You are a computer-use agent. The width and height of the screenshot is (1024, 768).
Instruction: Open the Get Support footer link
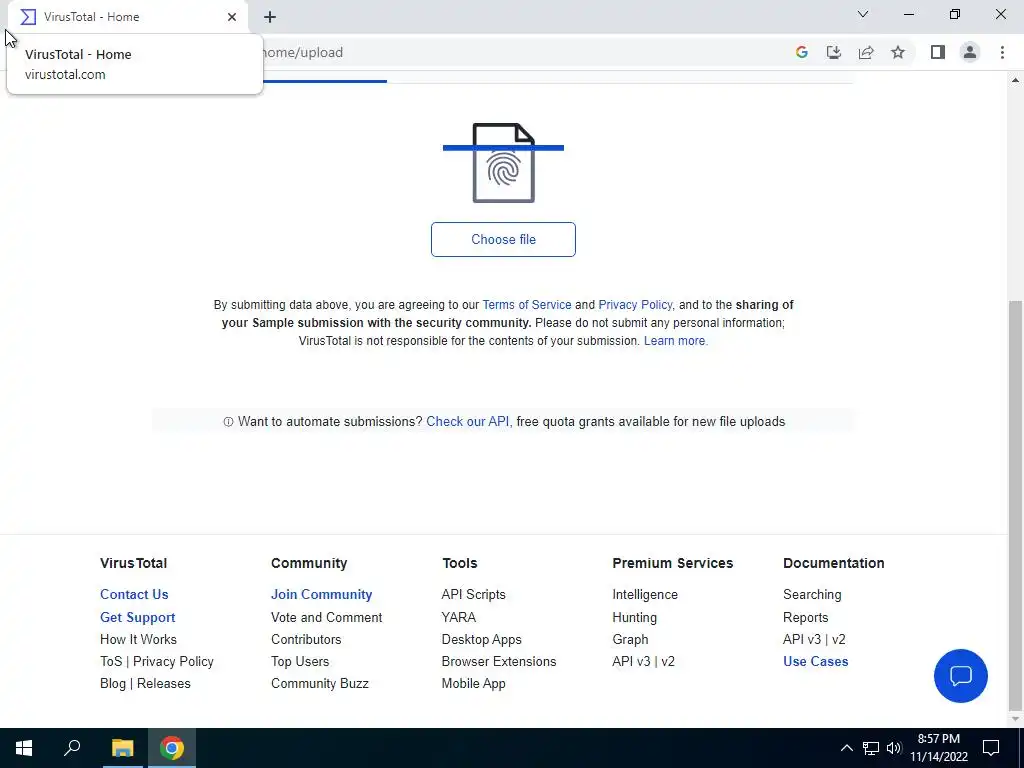137,617
